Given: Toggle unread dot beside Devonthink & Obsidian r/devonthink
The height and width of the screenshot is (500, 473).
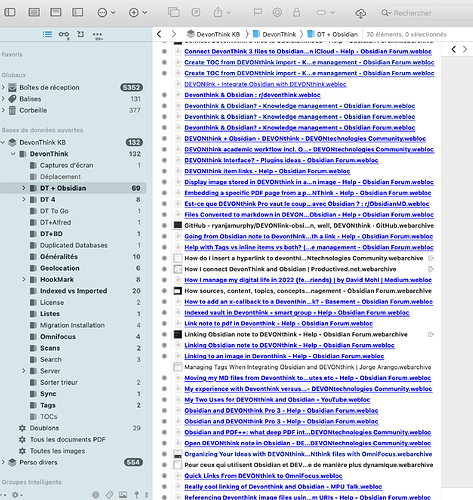Looking at the screenshot, I should 164,95.
